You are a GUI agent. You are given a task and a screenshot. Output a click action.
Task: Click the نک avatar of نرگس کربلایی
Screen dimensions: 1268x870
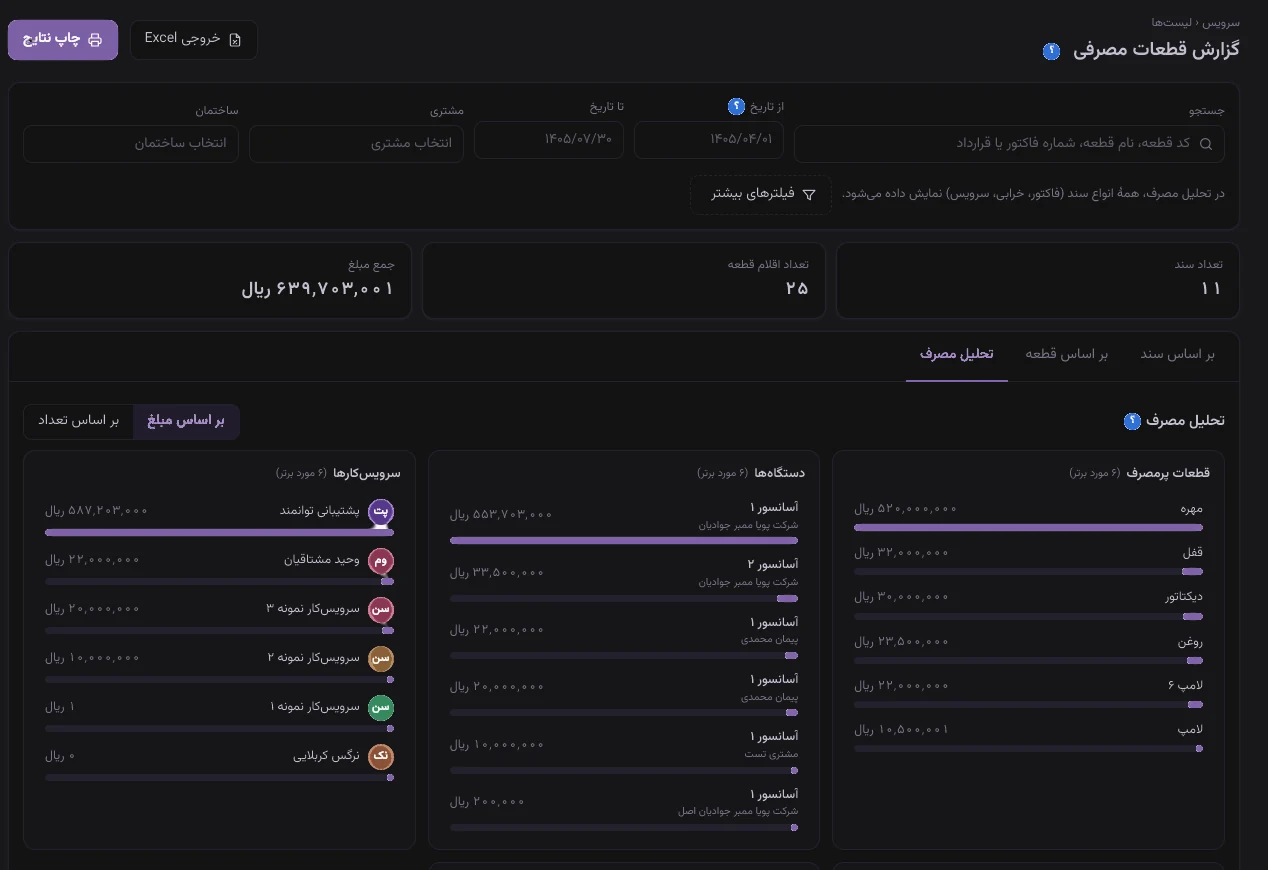click(x=380, y=757)
